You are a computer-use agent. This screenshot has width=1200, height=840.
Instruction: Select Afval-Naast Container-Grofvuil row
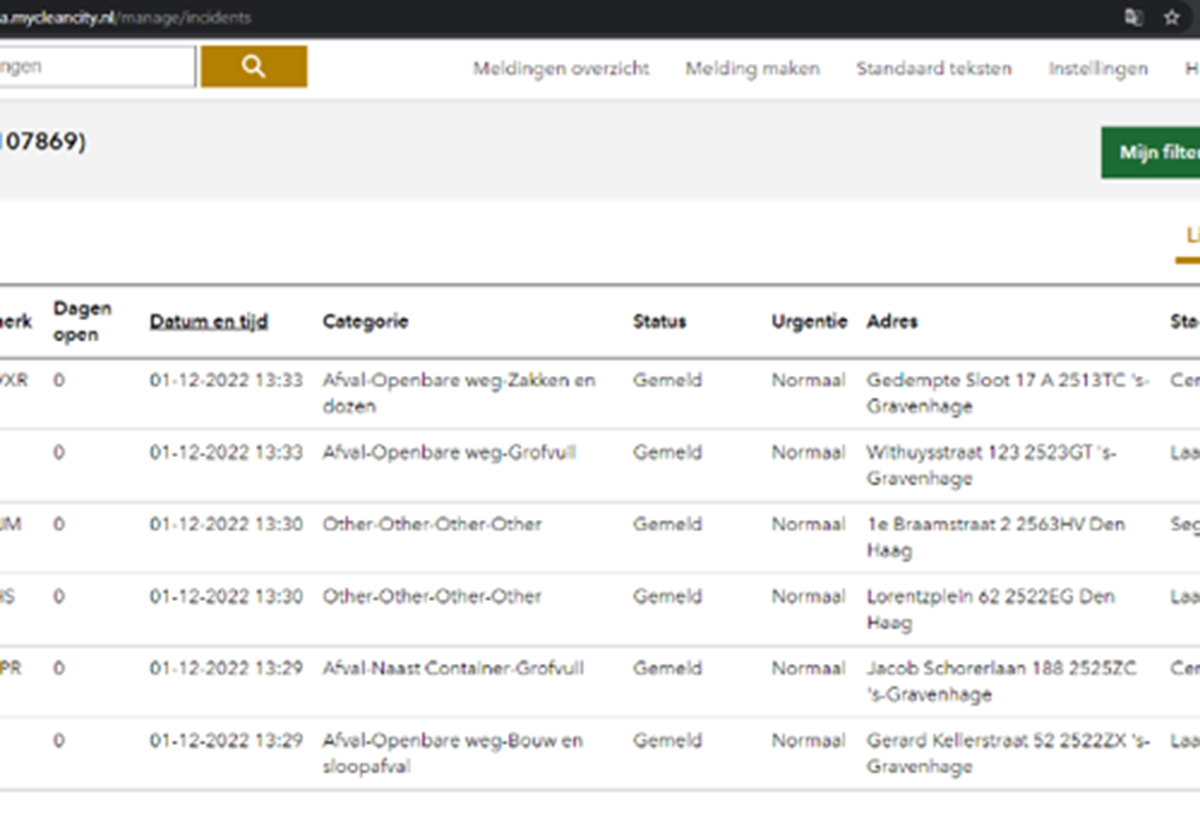point(600,682)
